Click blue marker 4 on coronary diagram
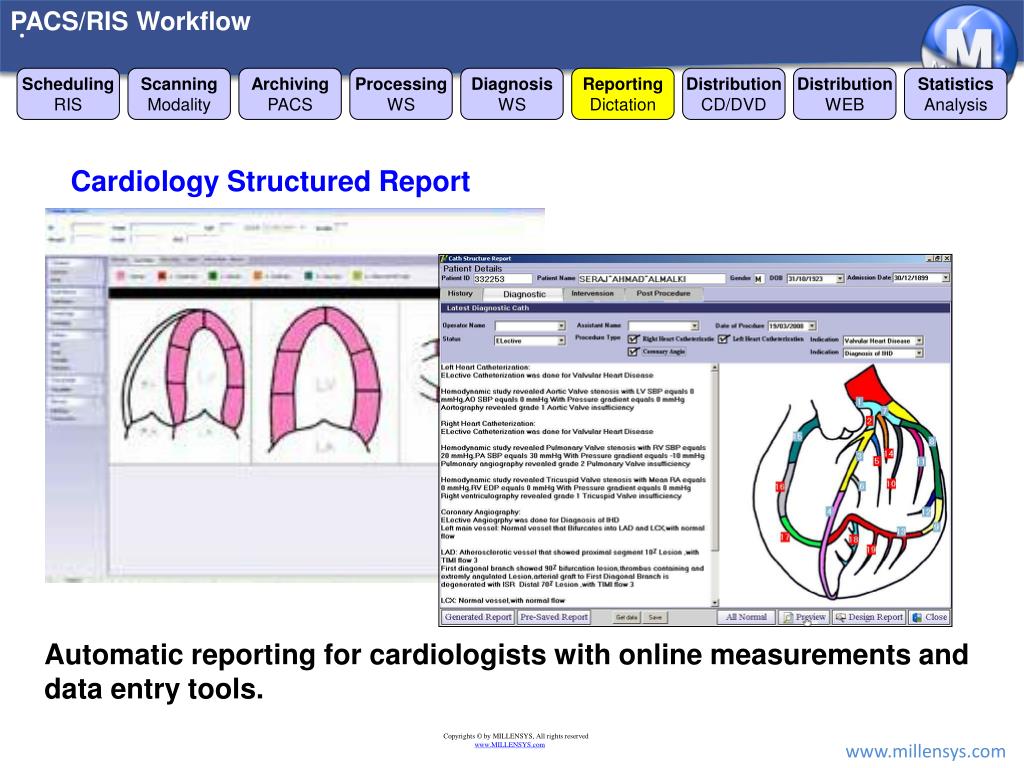Screen dimensions: 1024x768 point(830,511)
